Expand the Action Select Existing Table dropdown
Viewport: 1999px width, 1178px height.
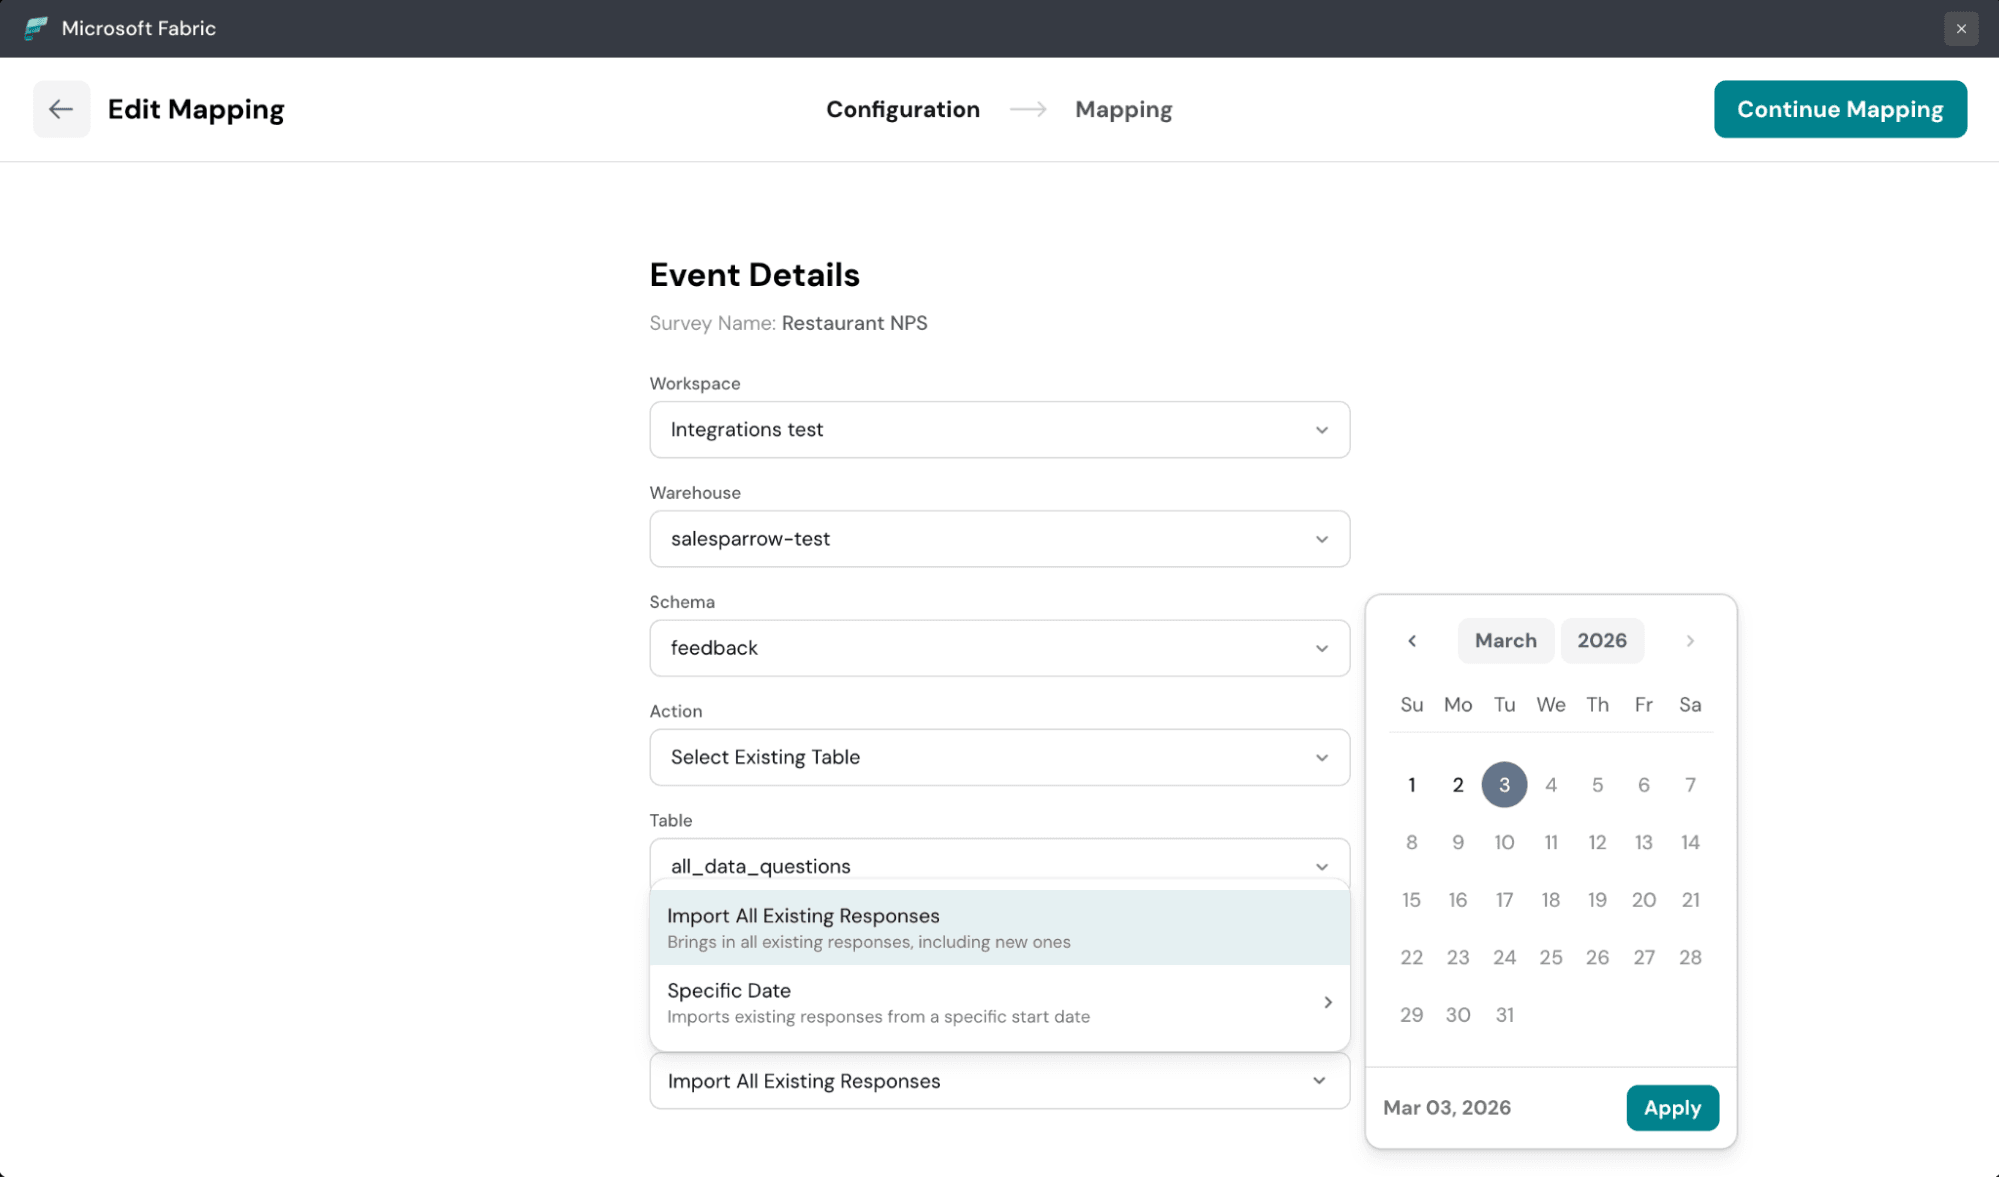pos(999,757)
